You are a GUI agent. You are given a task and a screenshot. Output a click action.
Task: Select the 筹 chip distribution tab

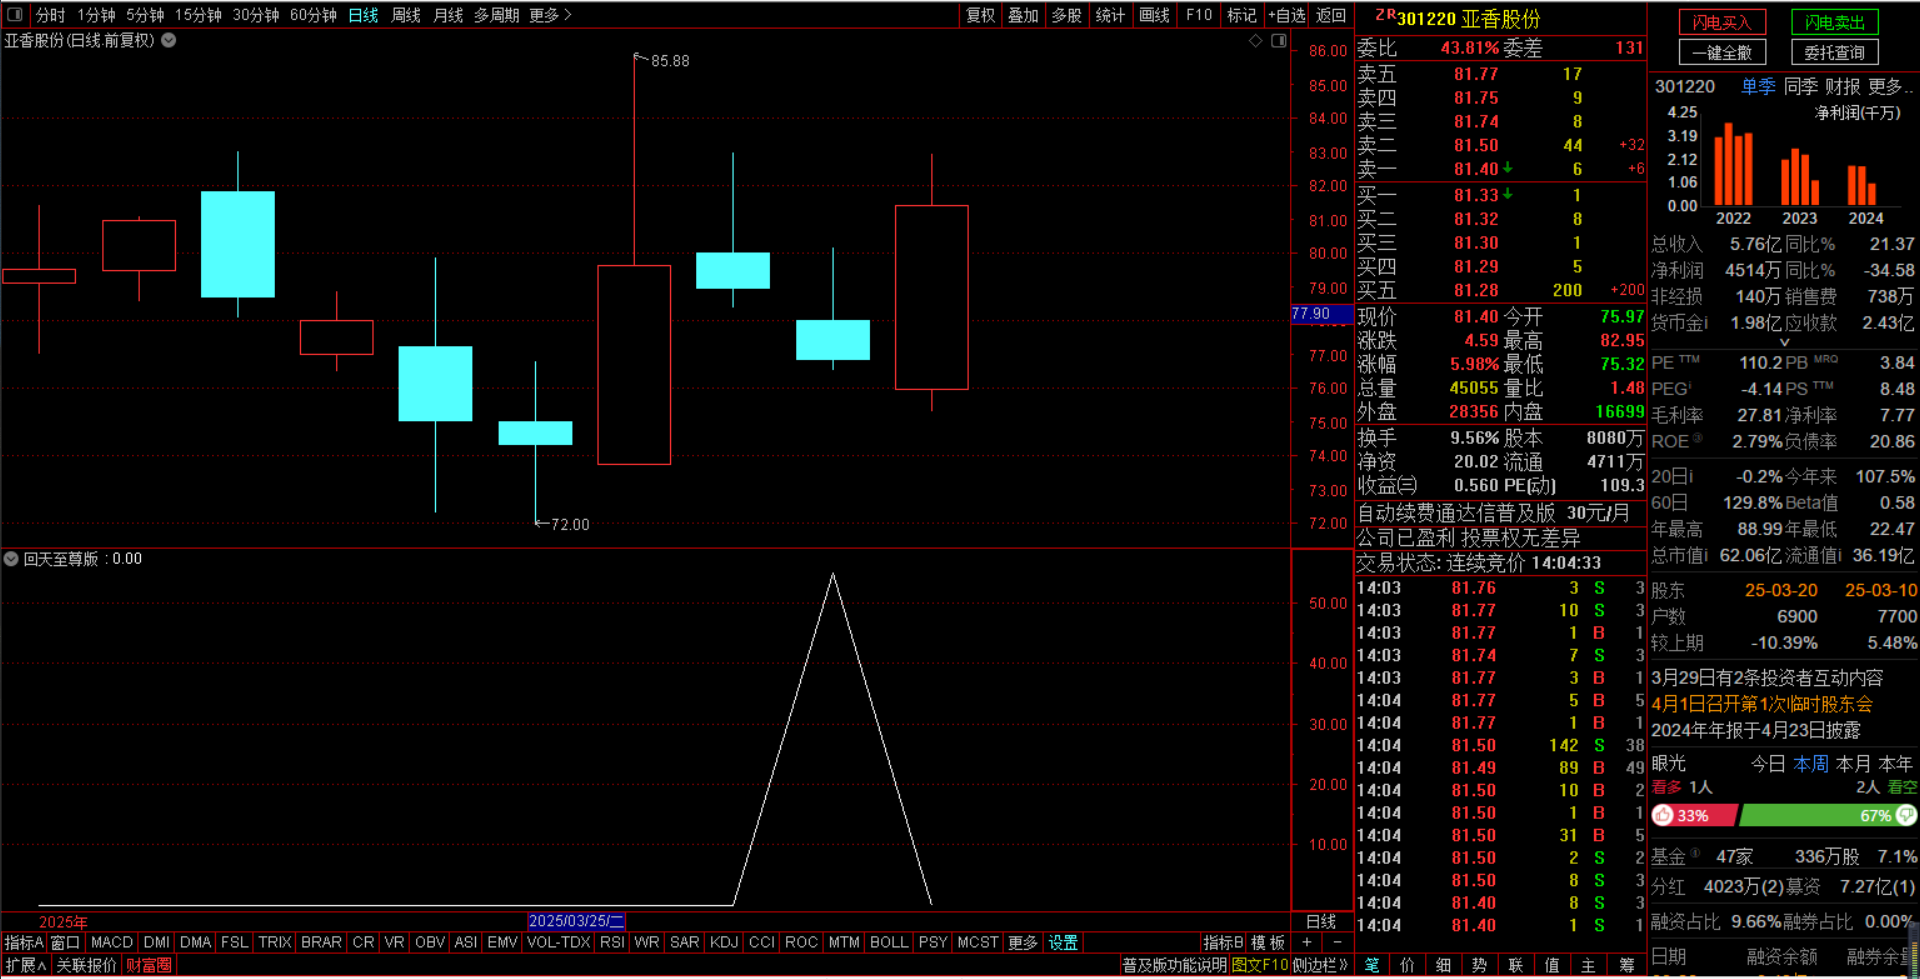(x=1627, y=965)
